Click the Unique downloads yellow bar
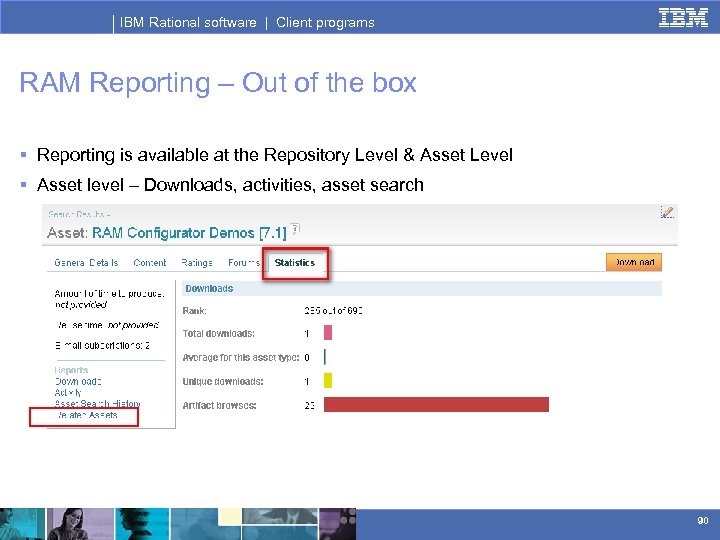 pyautogui.click(x=328, y=381)
